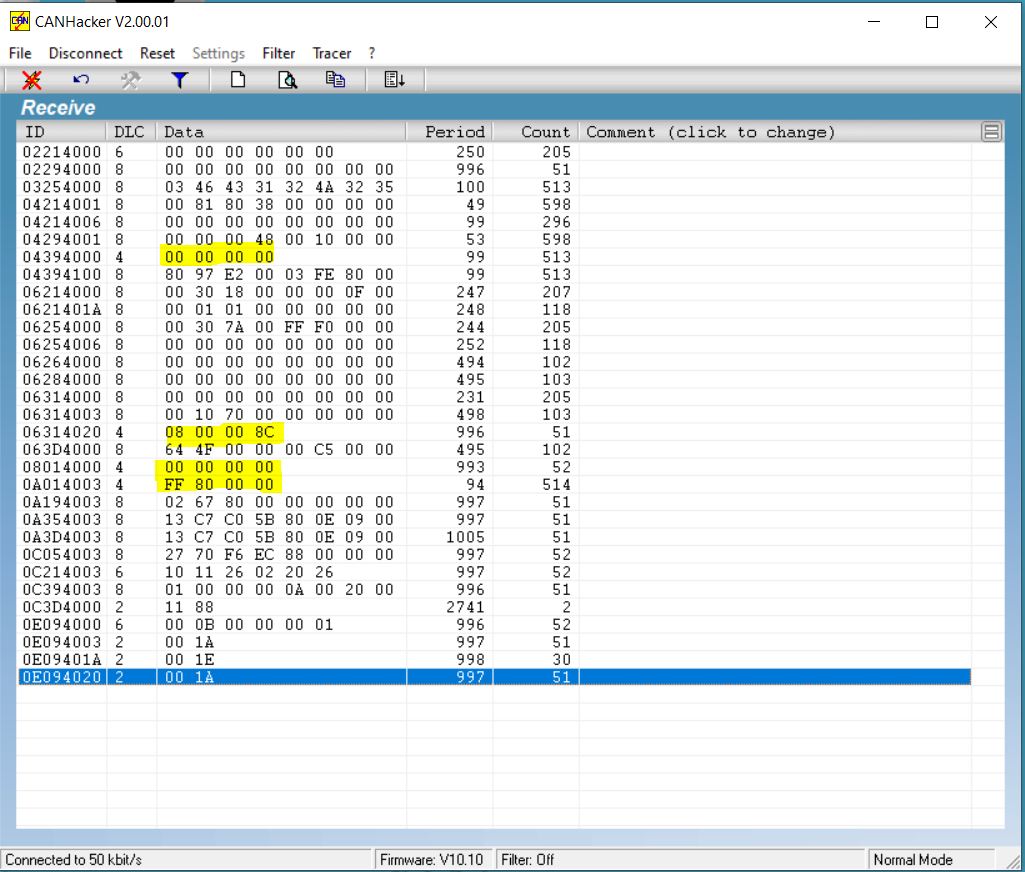1025x872 pixels.
Task: Select the row with ID 06284000
Action: [x=494, y=380]
